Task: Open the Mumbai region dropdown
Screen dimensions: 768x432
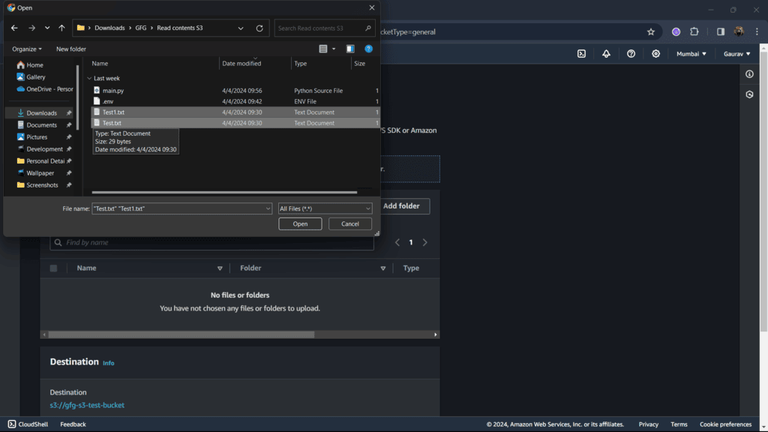Action: pyautogui.click(x=691, y=54)
